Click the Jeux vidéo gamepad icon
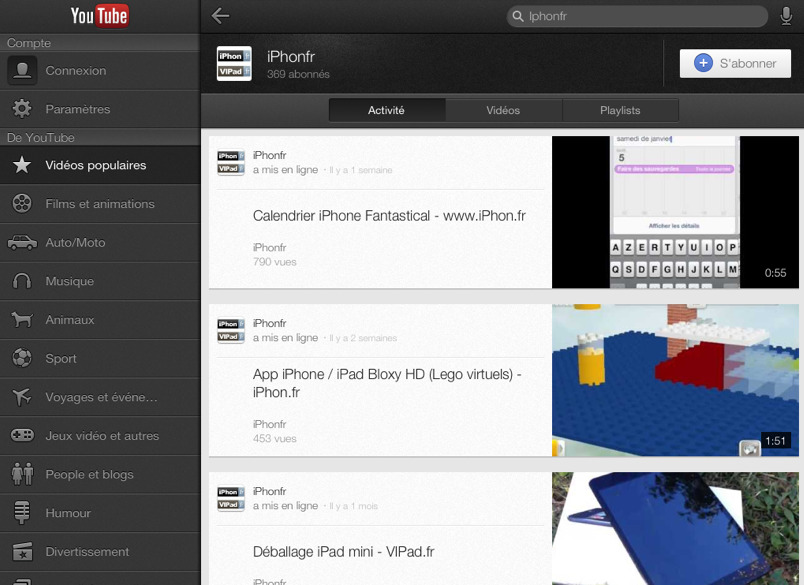The height and width of the screenshot is (585, 804). 22,435
